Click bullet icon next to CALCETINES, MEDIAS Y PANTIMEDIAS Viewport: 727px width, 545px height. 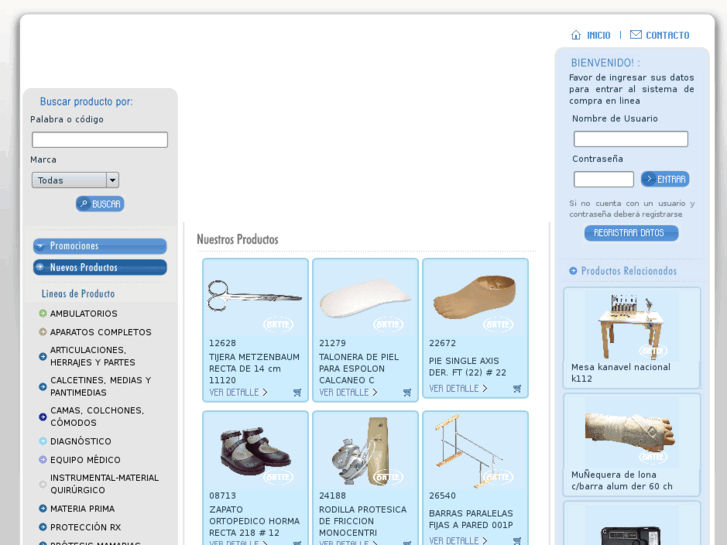[43, 387]
